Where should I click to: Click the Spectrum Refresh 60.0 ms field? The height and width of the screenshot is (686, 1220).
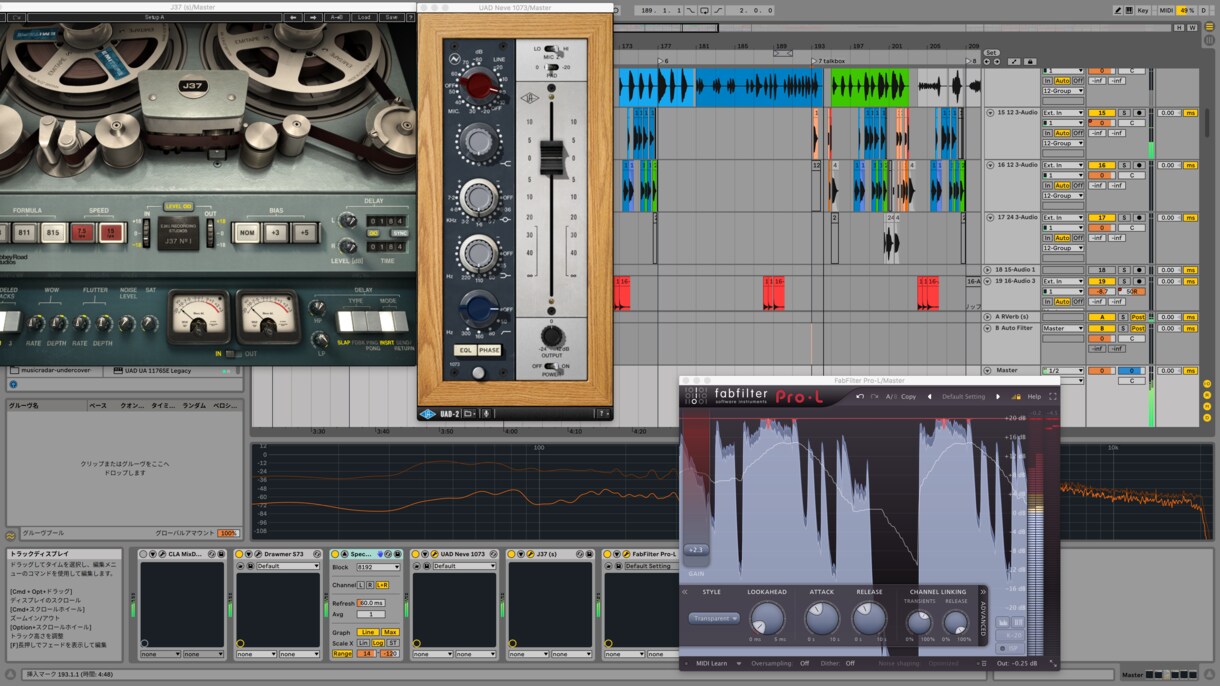371,603
